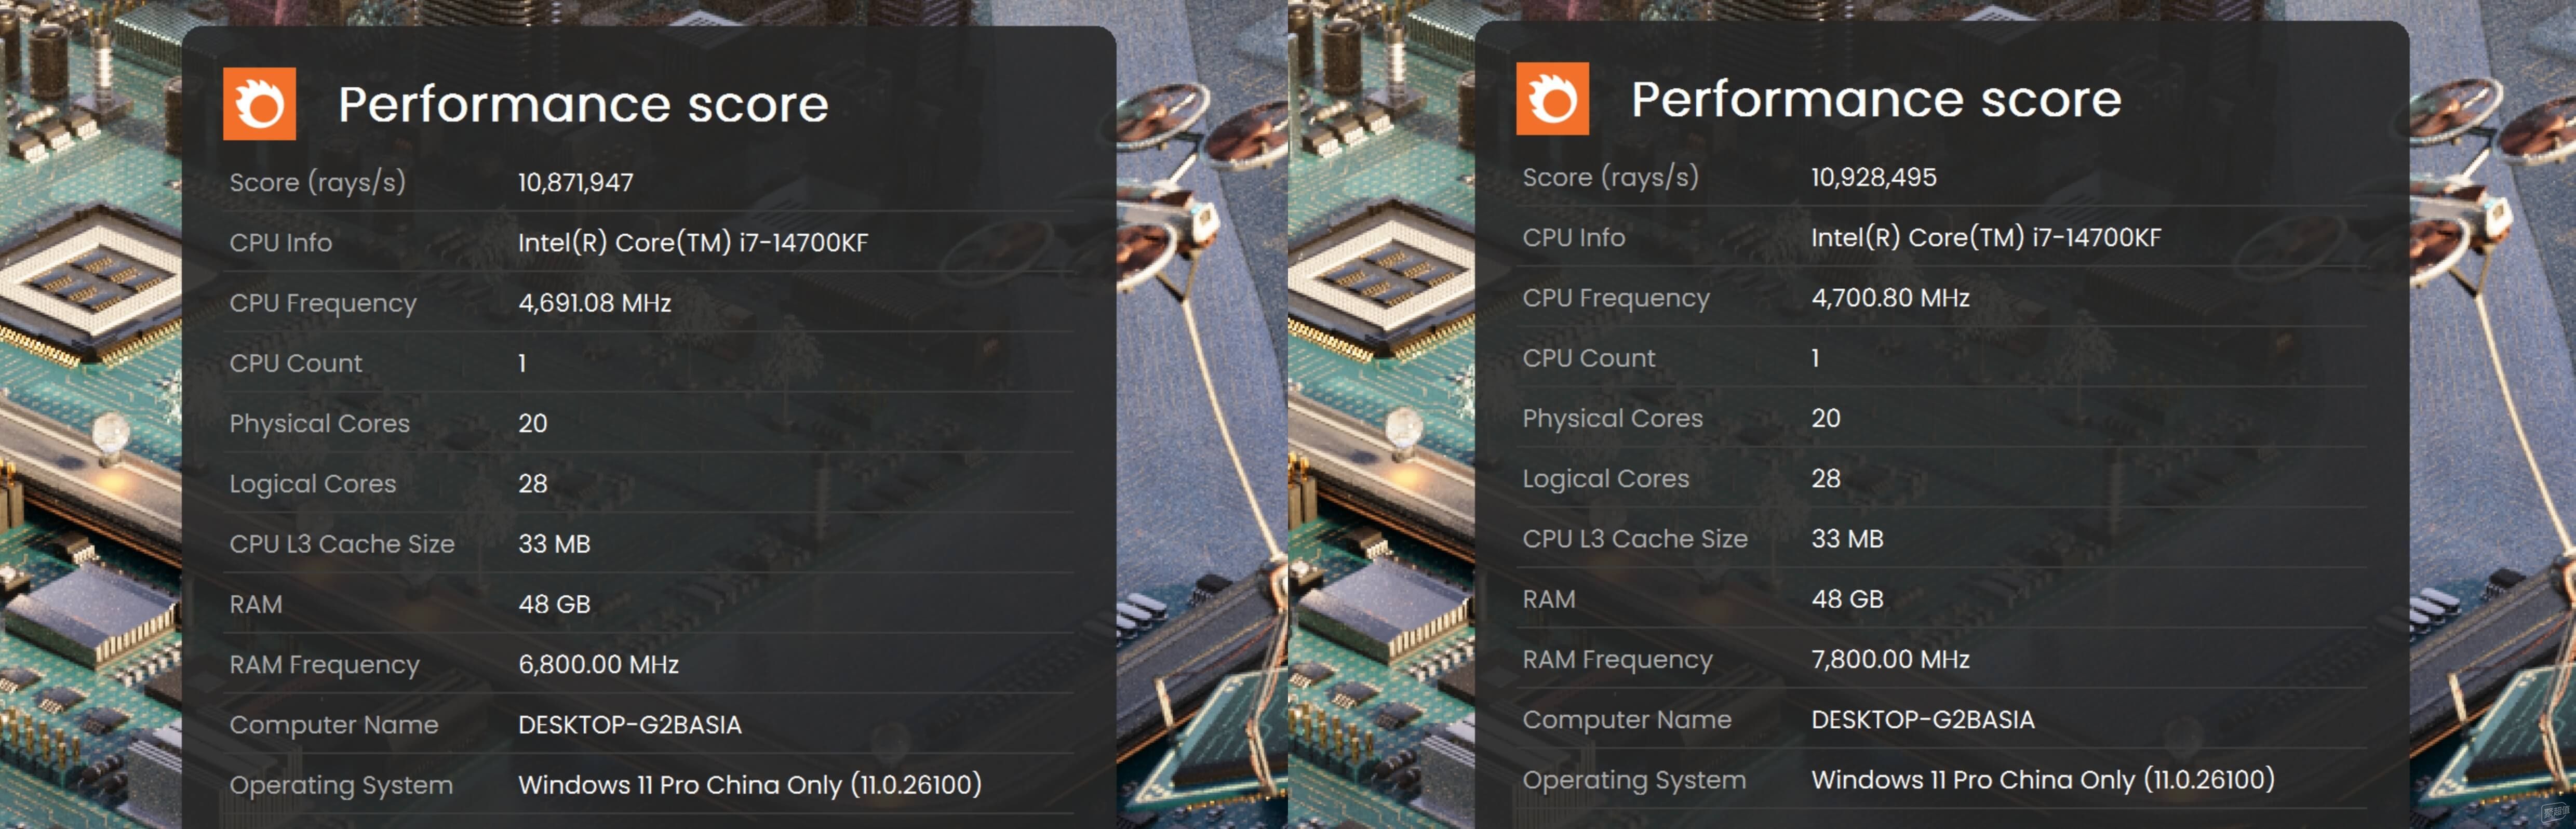Image resolution: width=2576 pixels, height=829 pixels.
Task: Click right panel 'RAM Frequency' label
Action: (1617, 661)
